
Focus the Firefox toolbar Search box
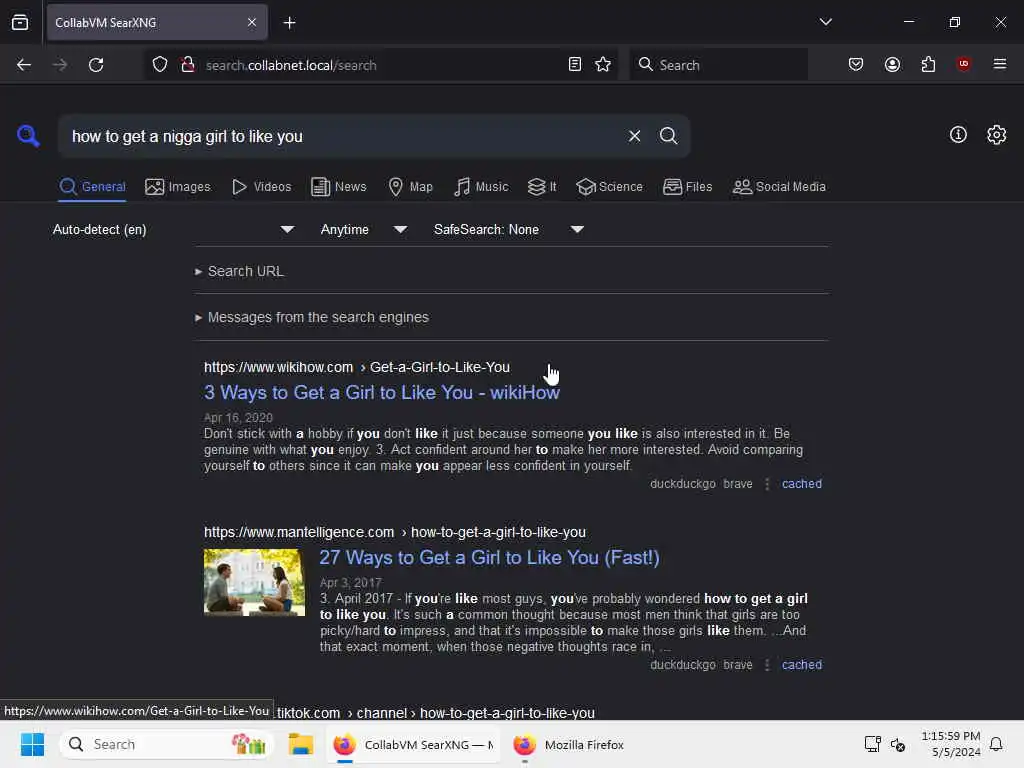point(718,65)
